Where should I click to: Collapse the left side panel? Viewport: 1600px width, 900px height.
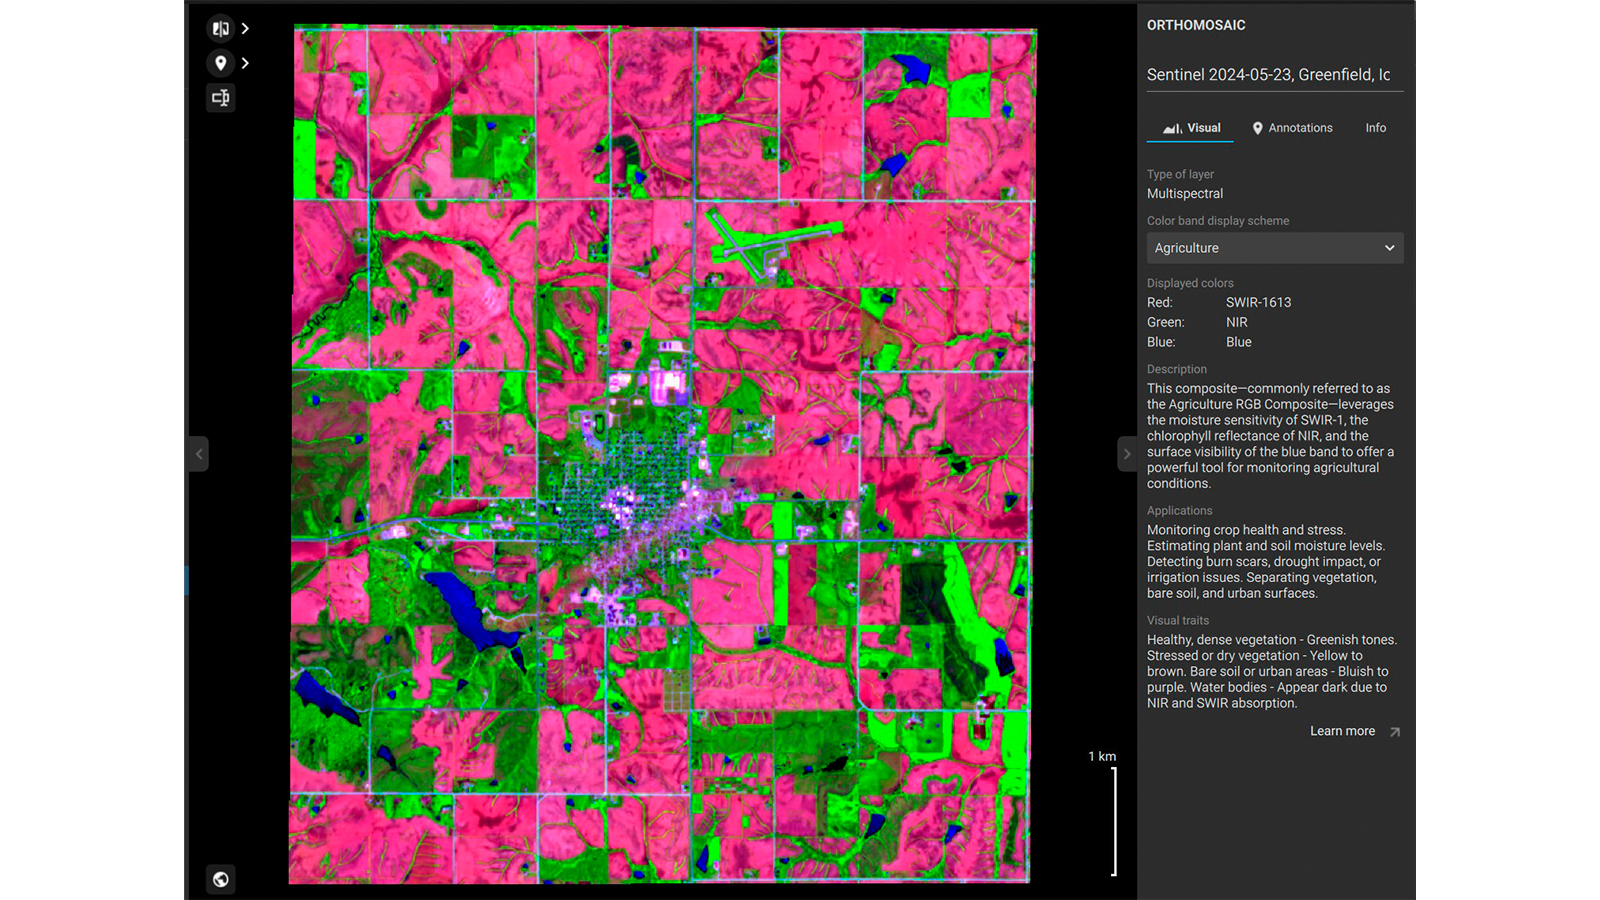198,453
